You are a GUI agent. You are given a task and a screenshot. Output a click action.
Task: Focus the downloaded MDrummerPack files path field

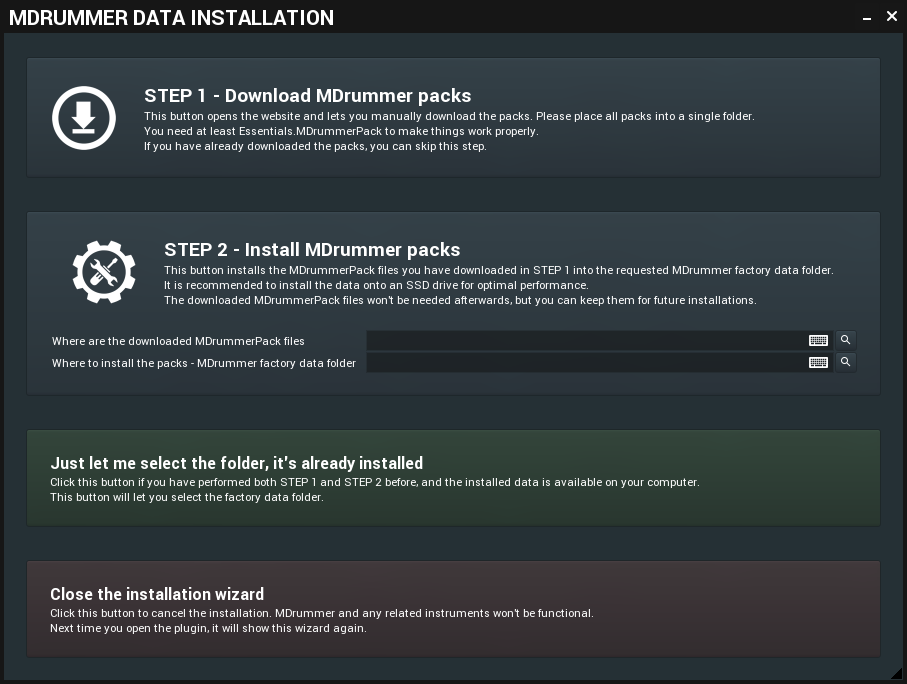[585, 340]
